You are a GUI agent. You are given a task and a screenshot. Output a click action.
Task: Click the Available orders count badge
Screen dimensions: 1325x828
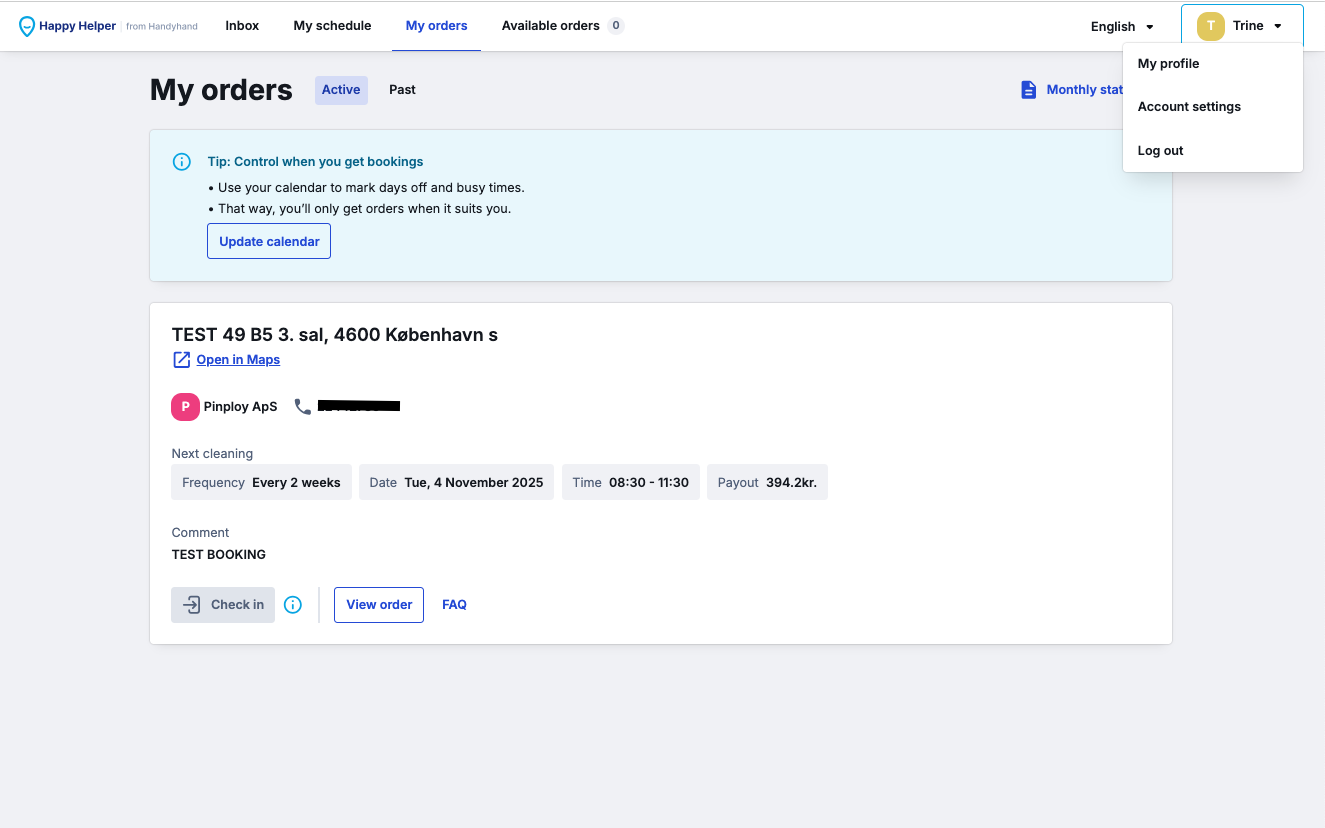click(x=615, y=26)
